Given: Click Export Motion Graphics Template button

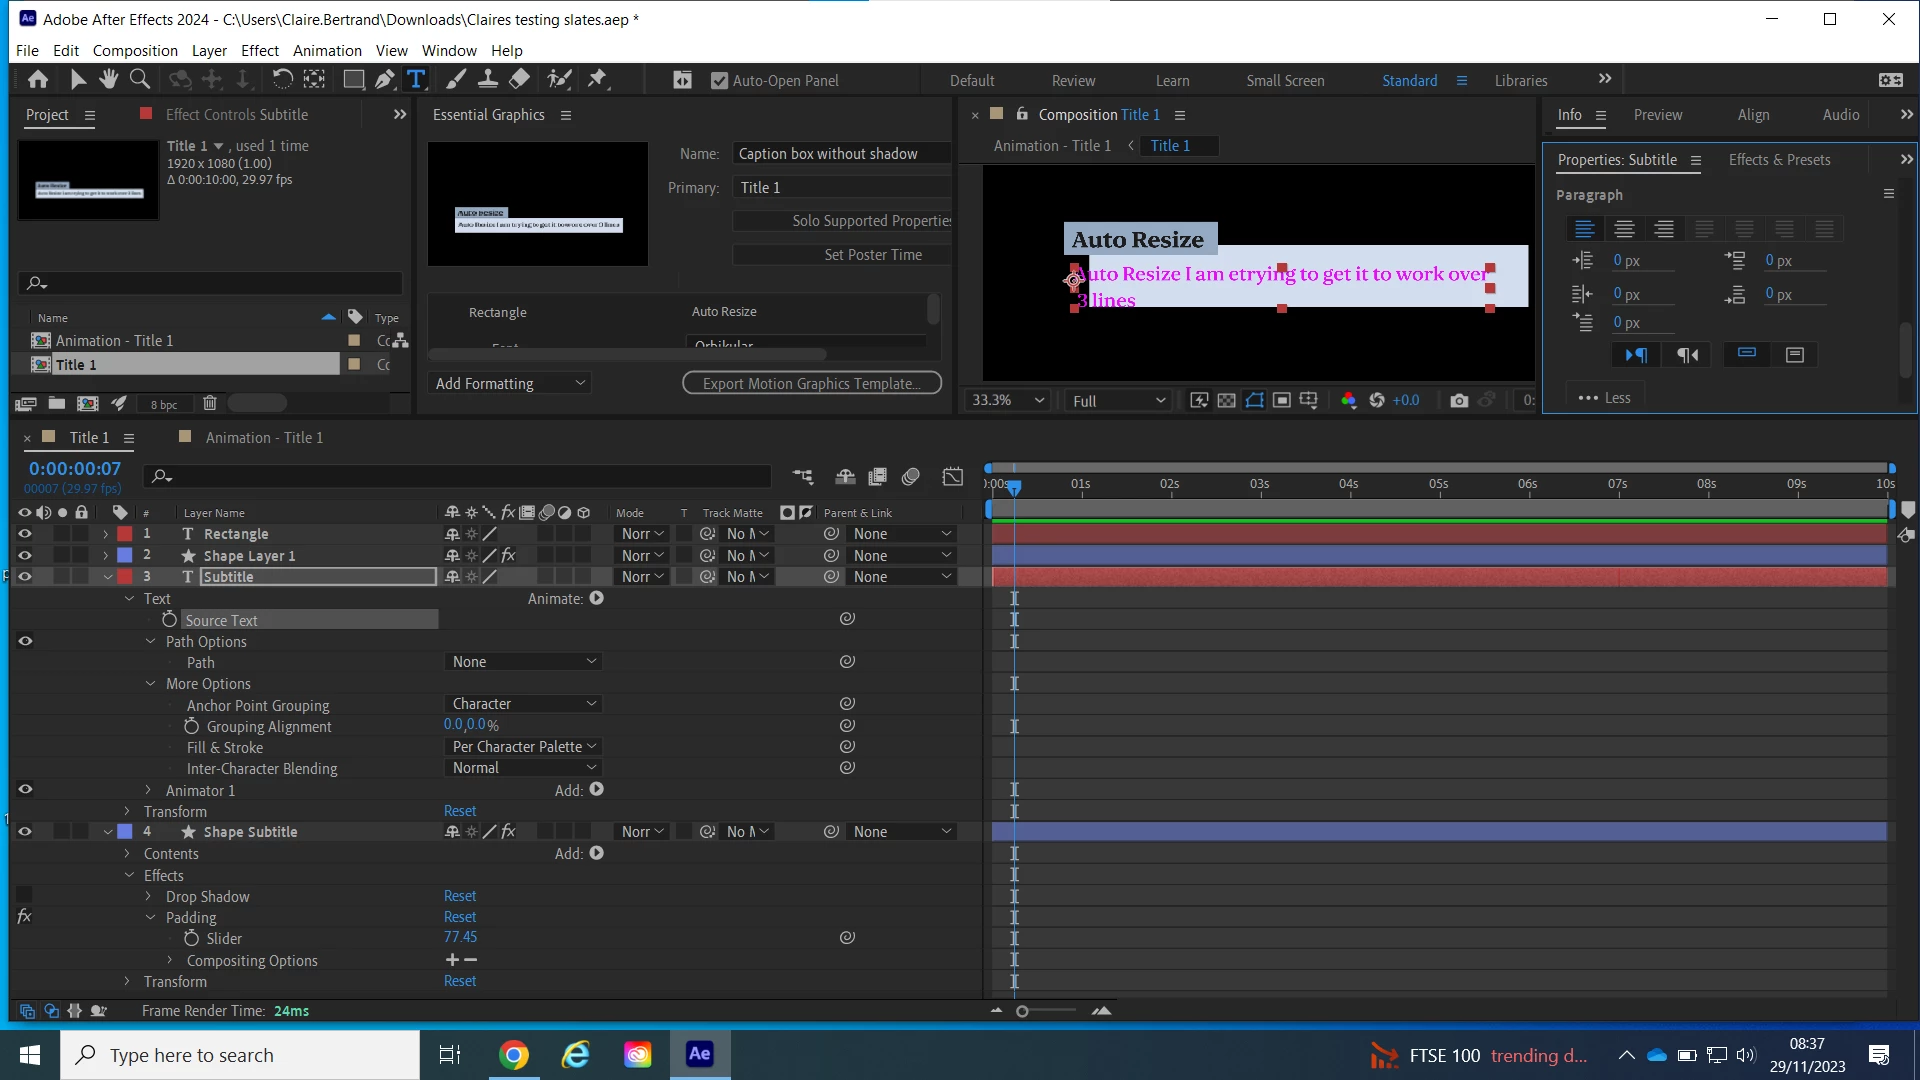Looking at the screenshot, I should coord(811,383).
